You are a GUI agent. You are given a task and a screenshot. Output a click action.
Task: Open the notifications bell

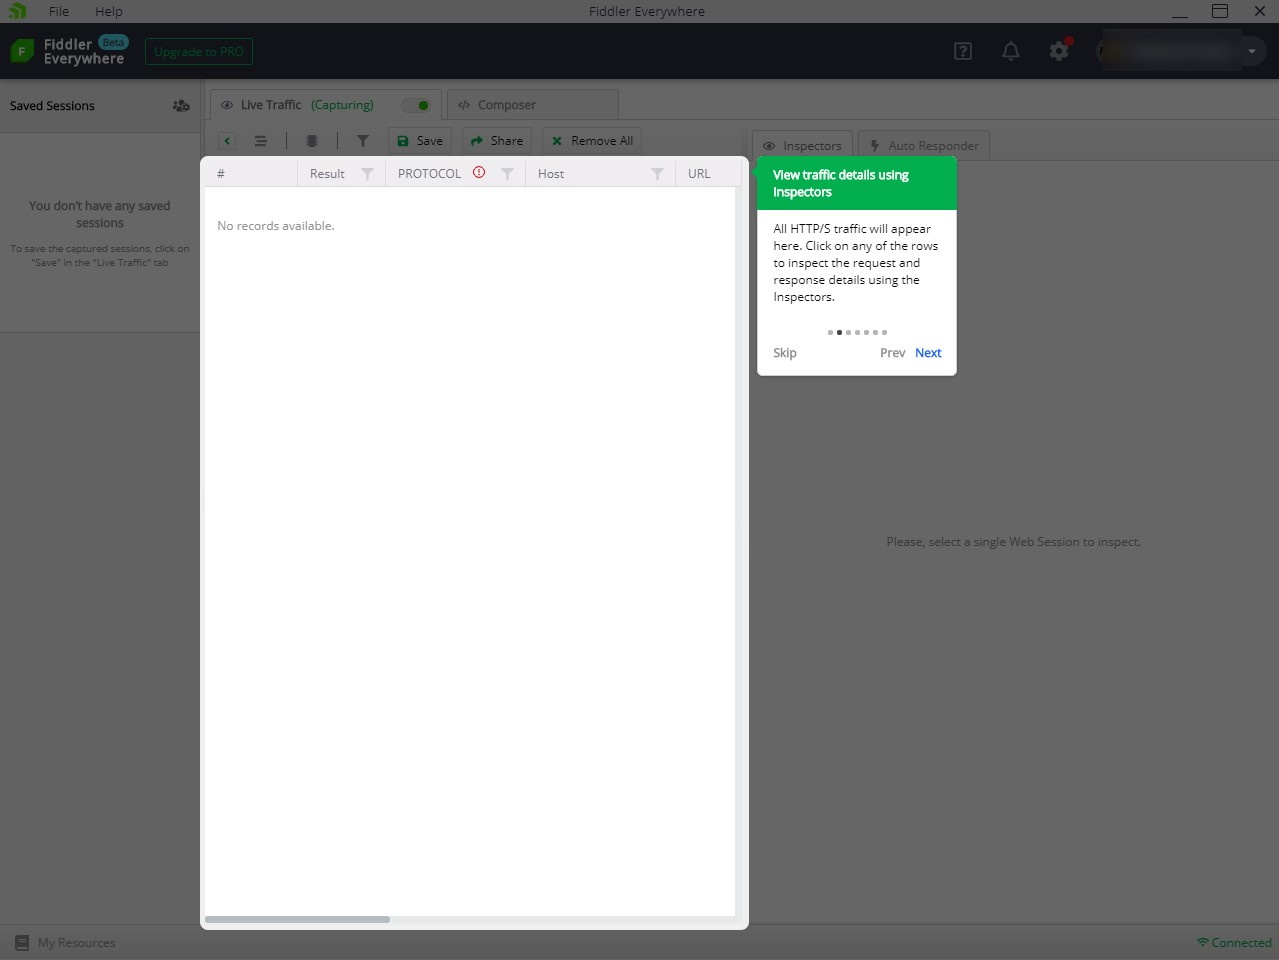(x=1011, y=51)
